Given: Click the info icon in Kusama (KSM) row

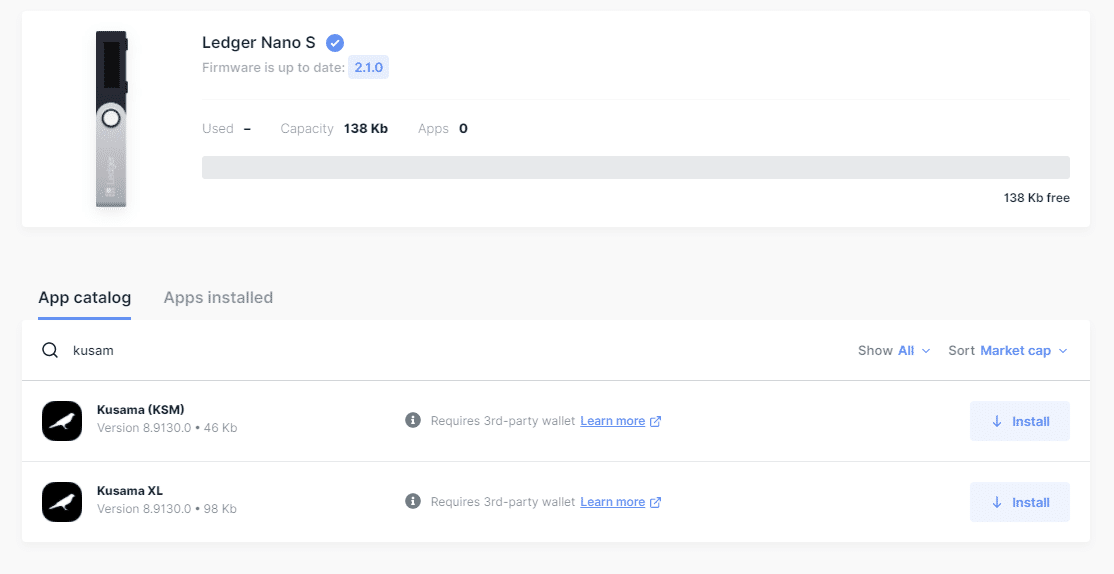Looking at the screenshot, I should coord(413,421).
